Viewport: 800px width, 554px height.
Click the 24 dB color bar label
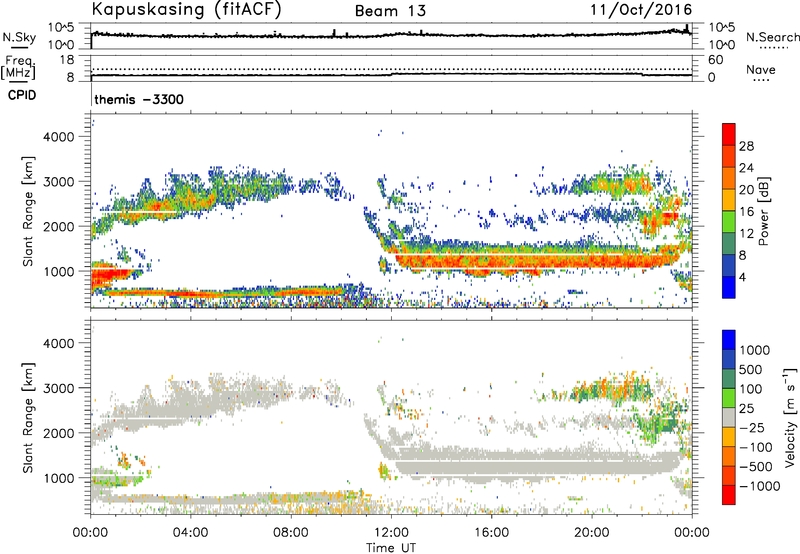point(746,168)
